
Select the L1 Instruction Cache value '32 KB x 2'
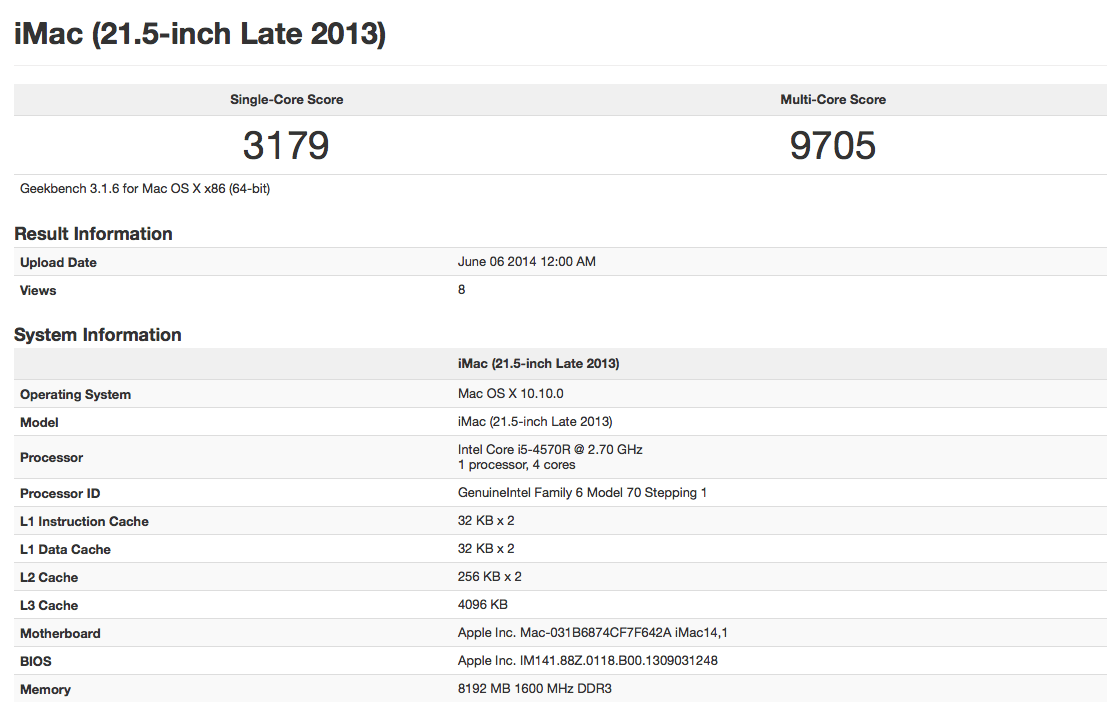[x=486, y=521]
